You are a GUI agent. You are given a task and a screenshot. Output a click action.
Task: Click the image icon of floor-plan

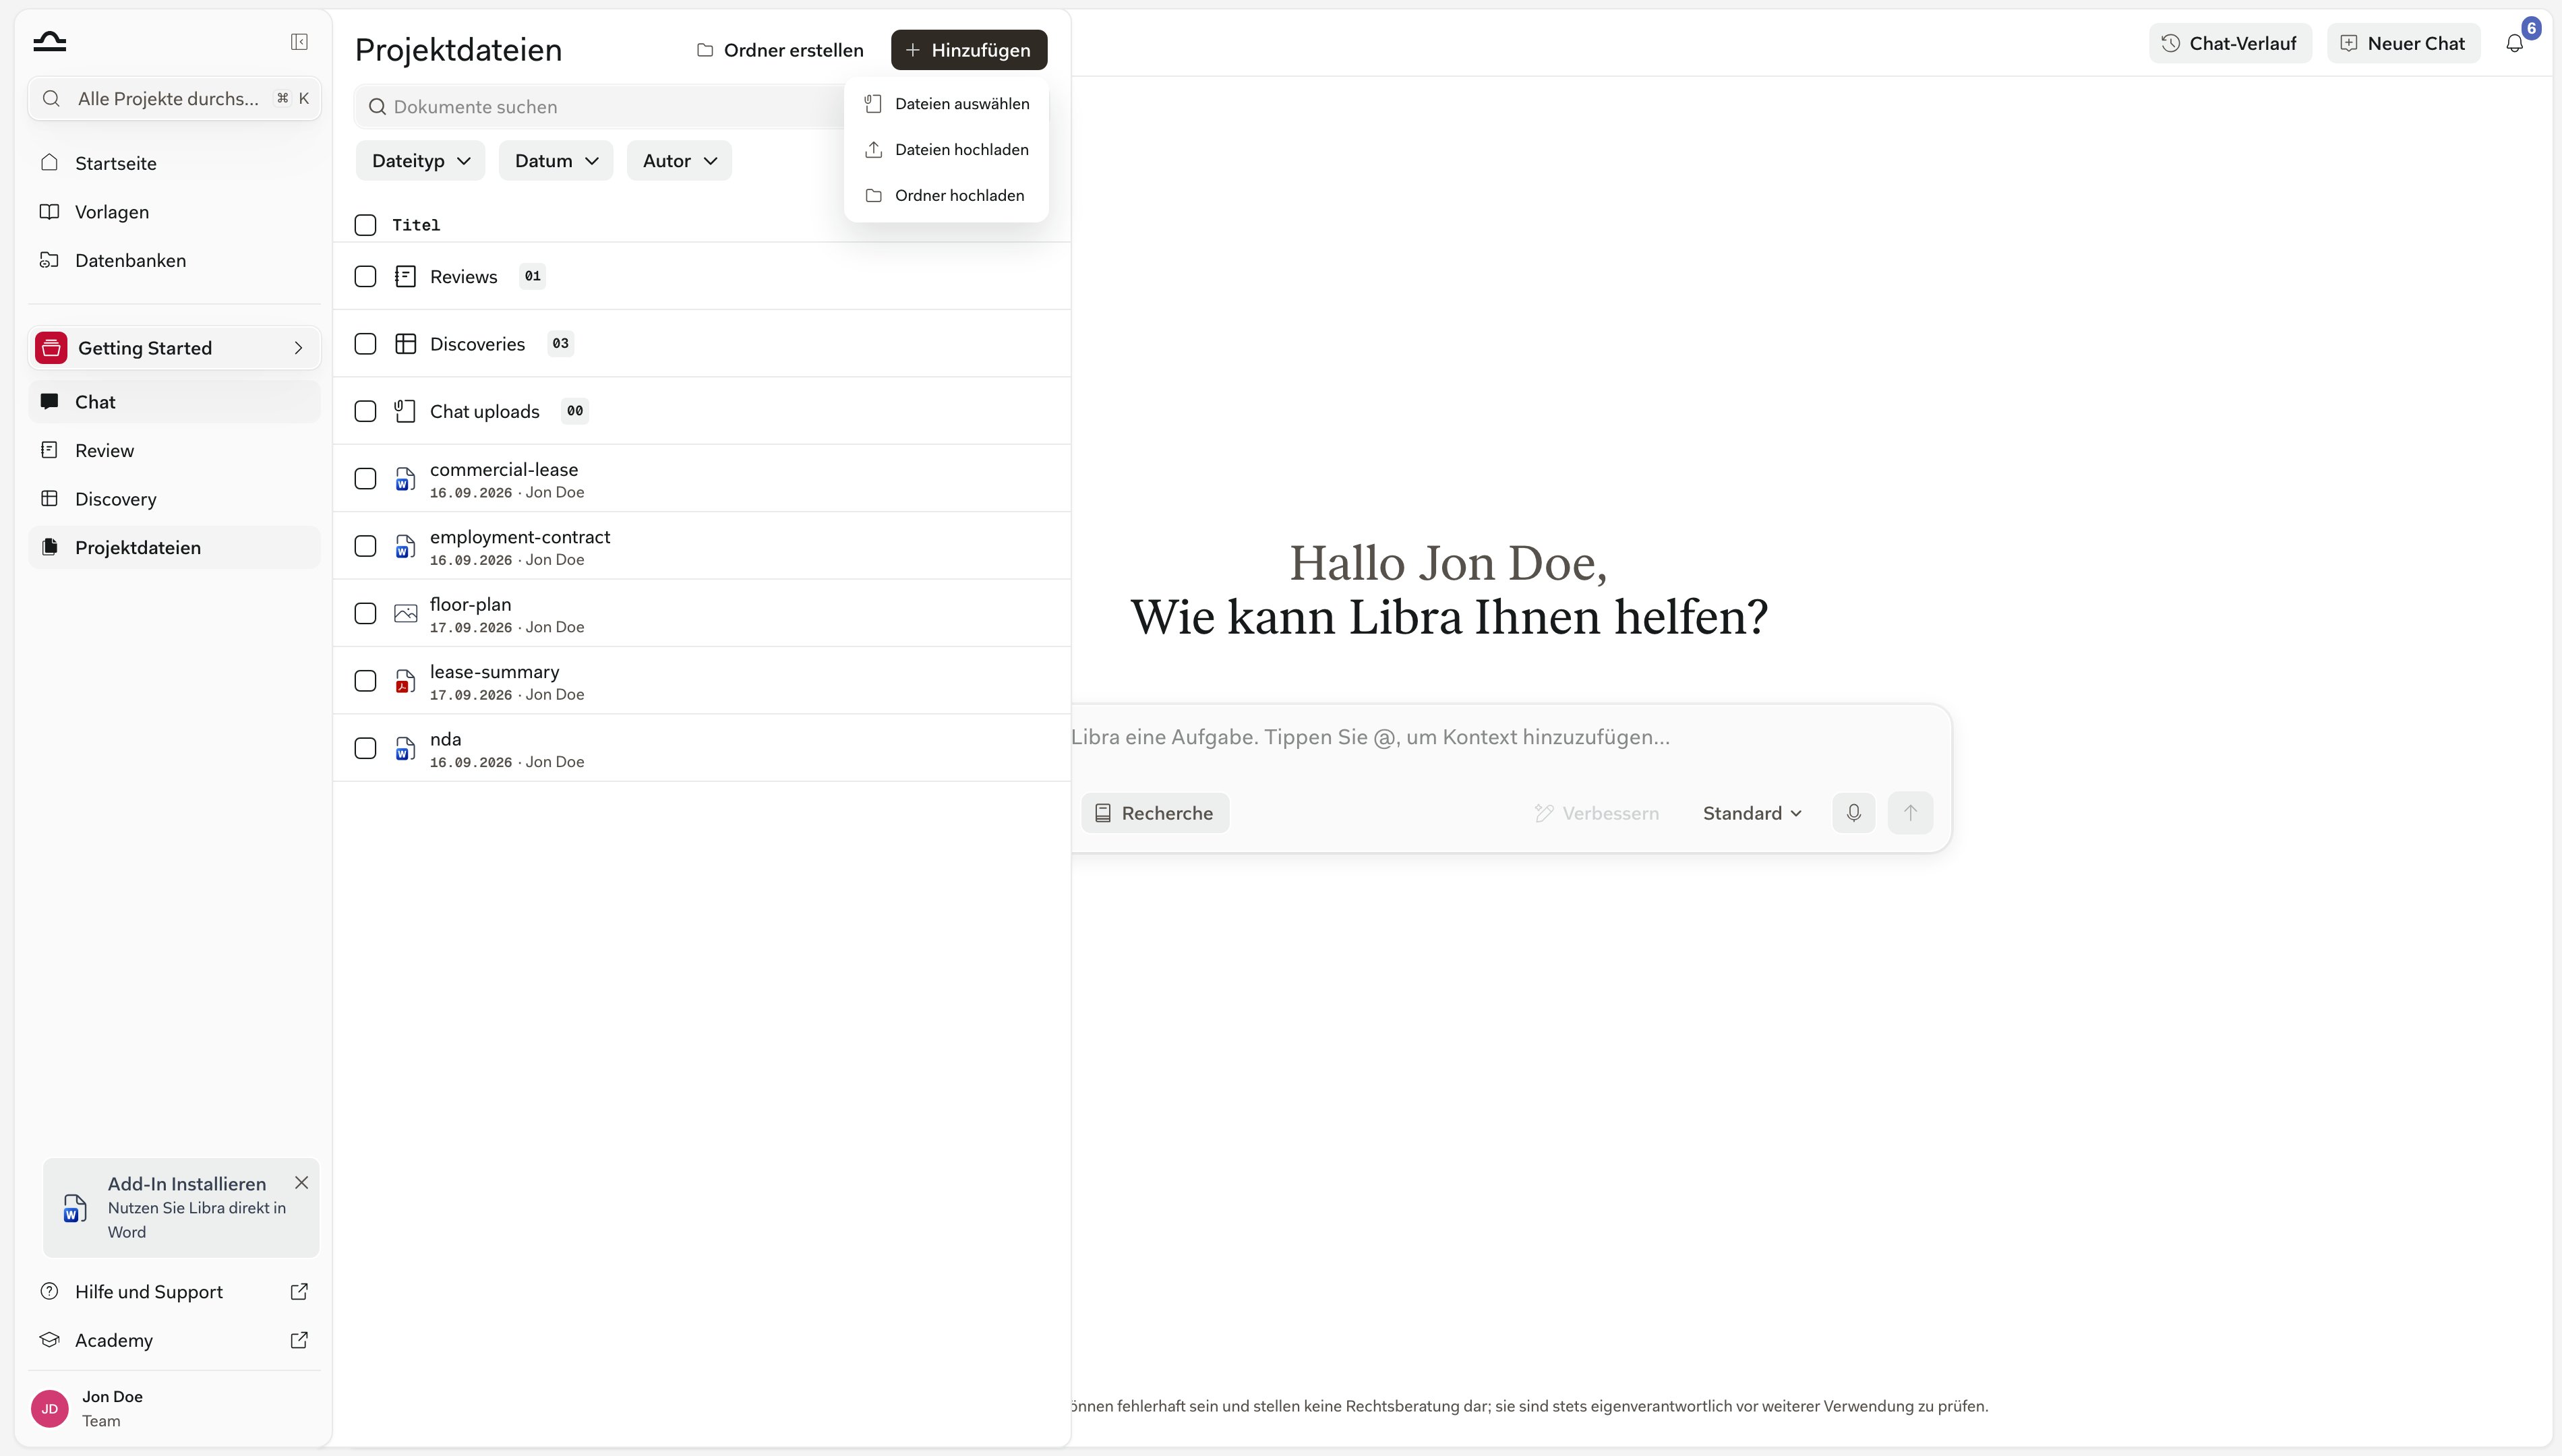pyautogui.click(x=405, y=614)
